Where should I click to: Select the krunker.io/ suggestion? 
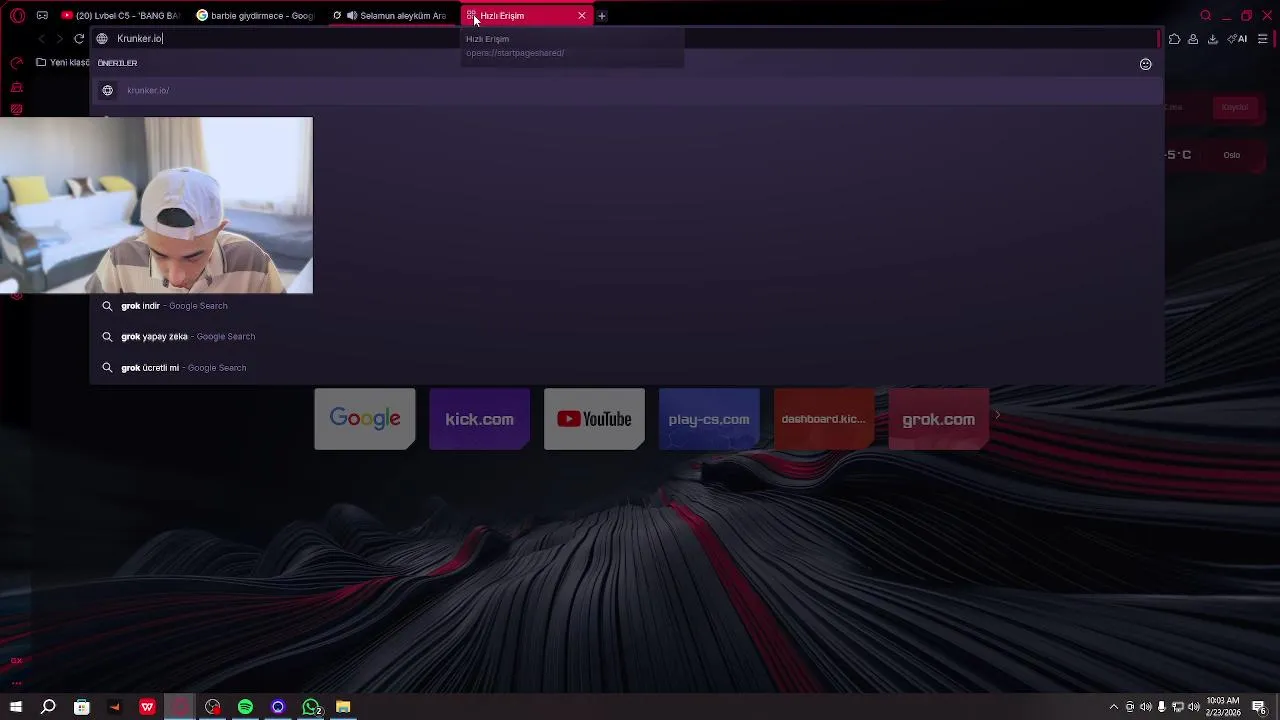(627, 90)
